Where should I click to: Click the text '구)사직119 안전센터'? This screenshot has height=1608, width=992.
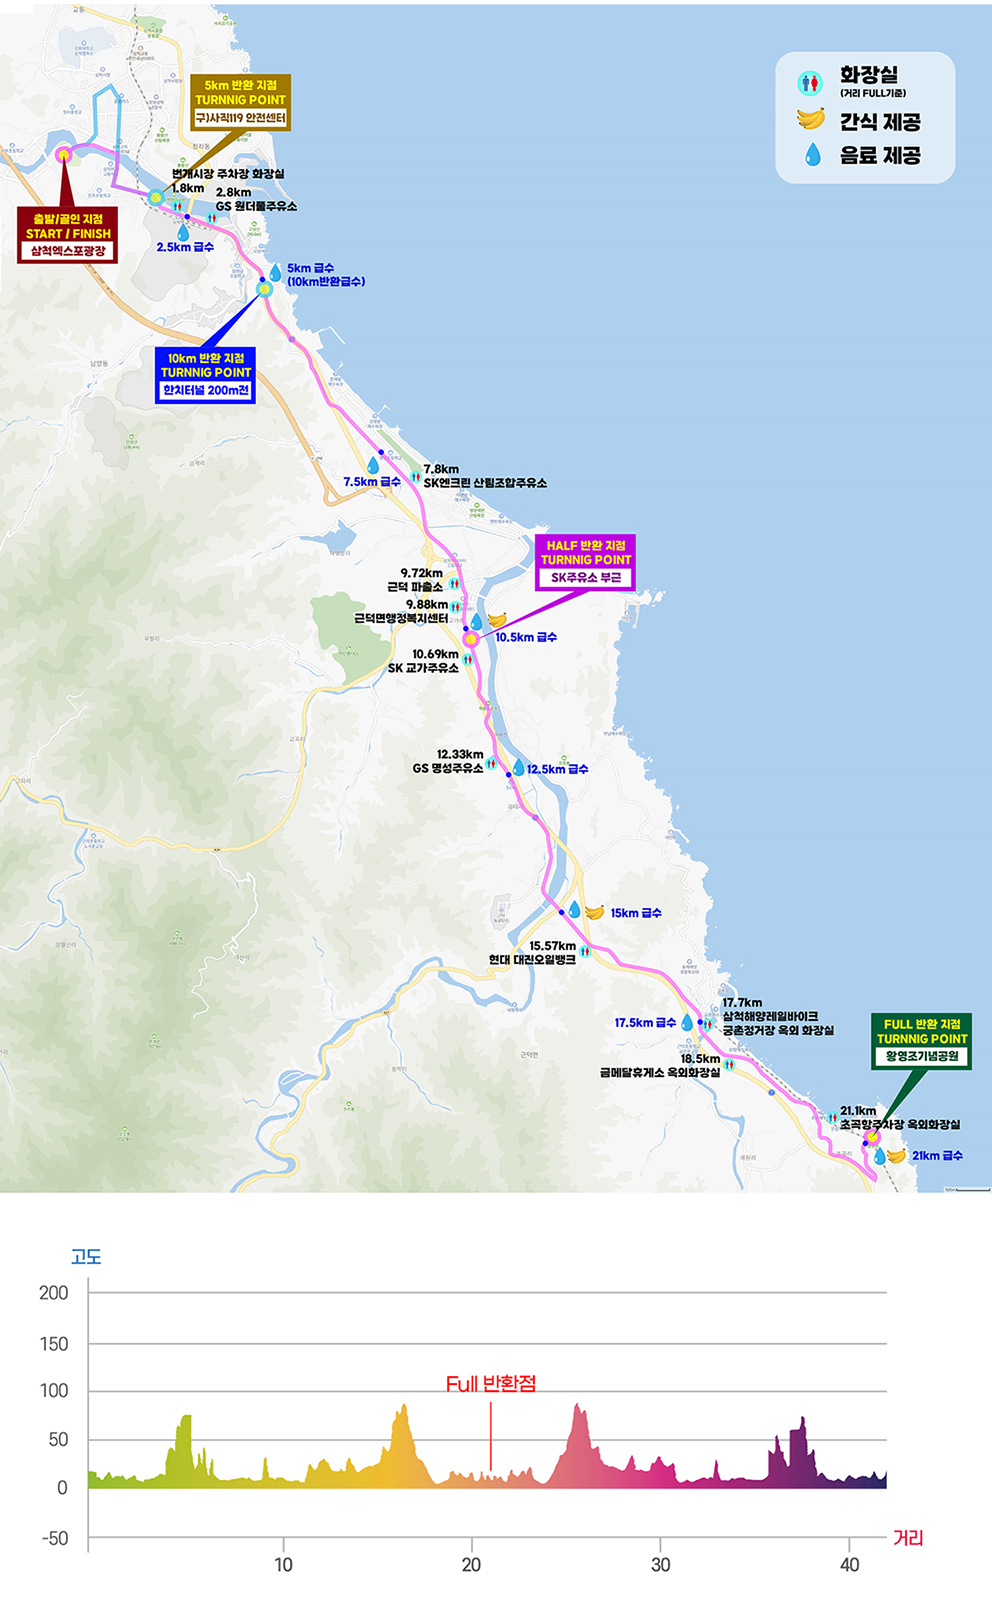[240, 118]
